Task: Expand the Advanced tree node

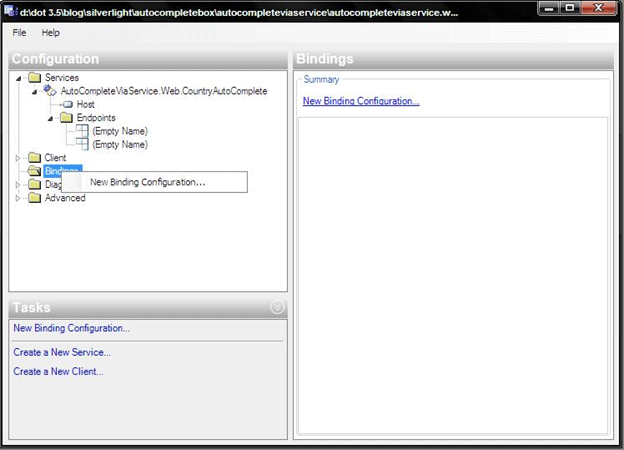Action: click(x=18, y=198)
